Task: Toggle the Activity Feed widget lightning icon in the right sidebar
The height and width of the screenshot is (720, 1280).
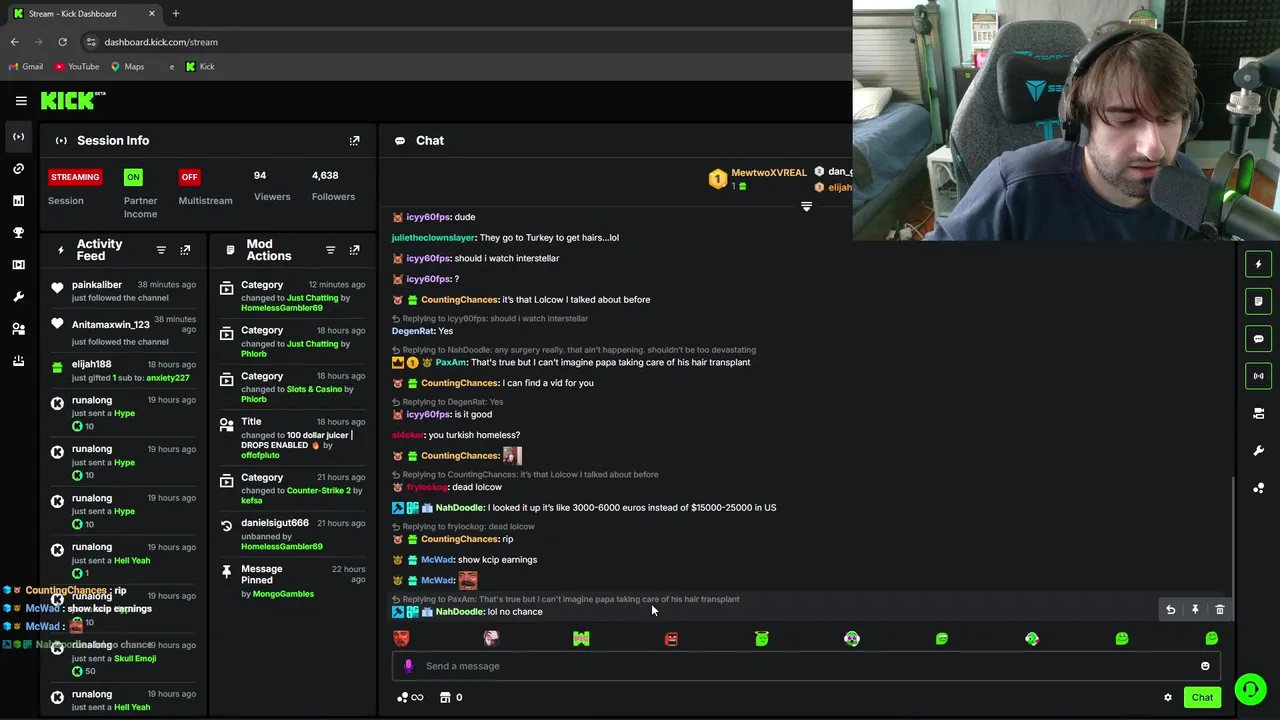Action: [x=1258, y=264]
